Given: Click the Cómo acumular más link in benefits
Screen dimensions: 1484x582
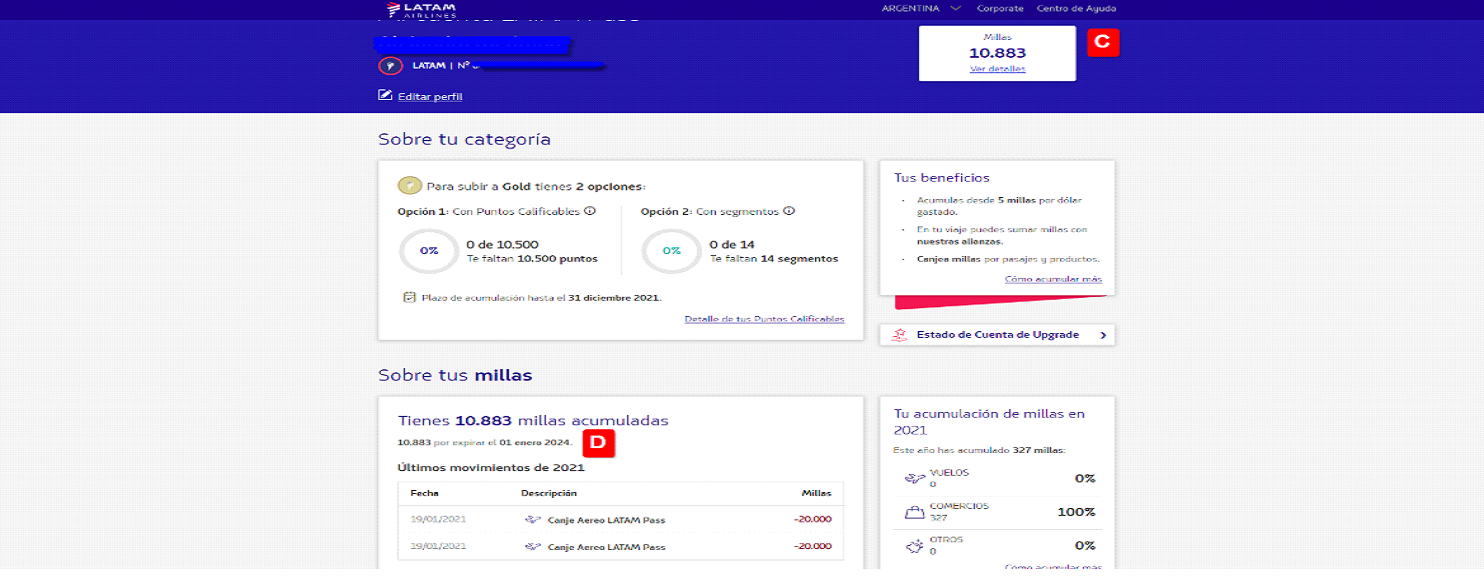Looking at the screenshot, I should point(1053,279).
